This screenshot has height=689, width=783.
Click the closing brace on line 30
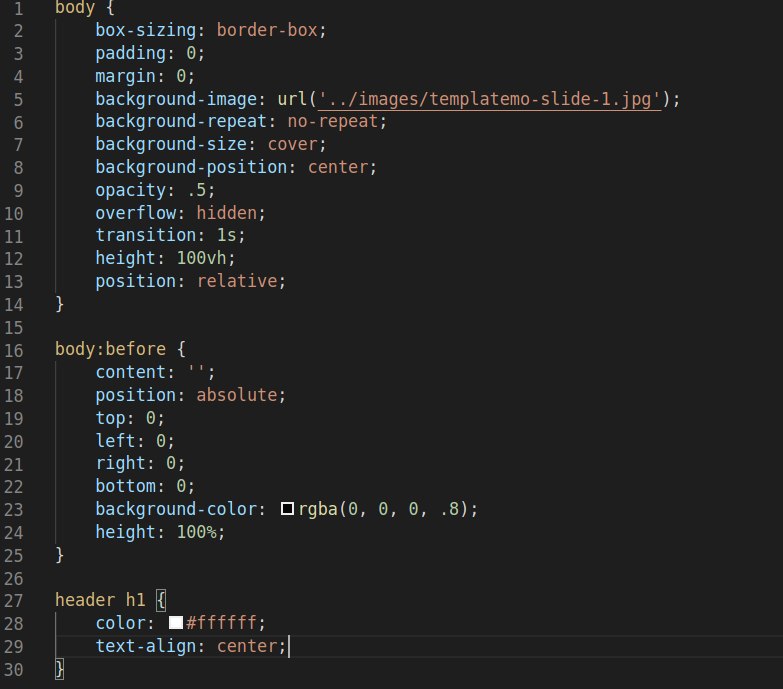(x=59, y=669)
